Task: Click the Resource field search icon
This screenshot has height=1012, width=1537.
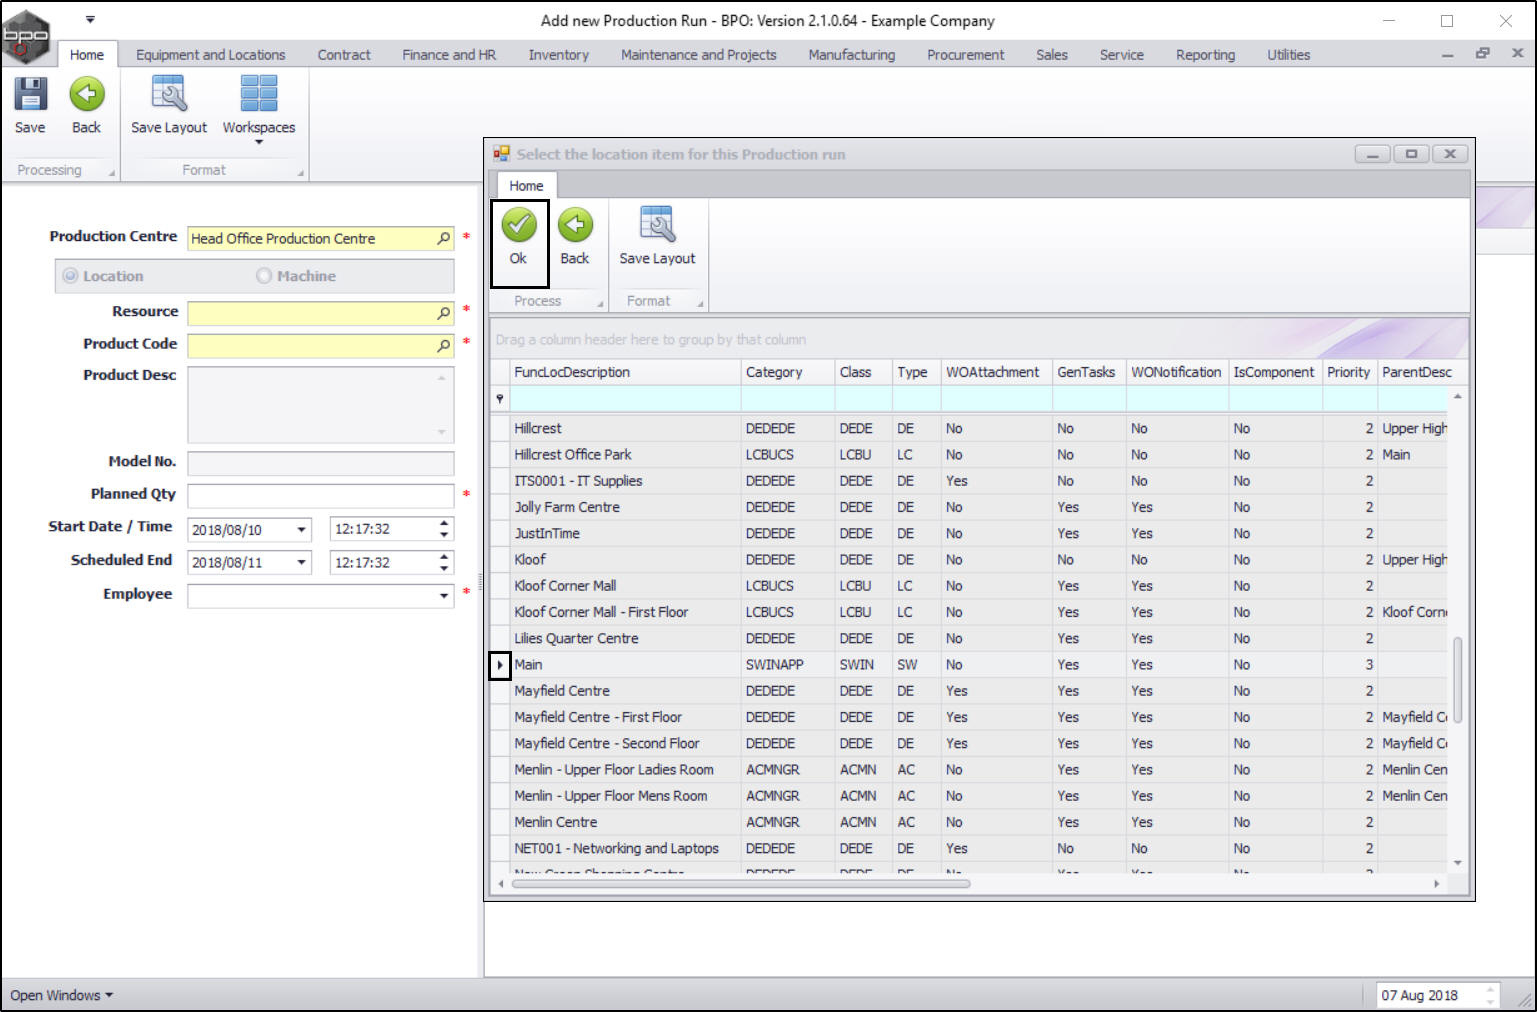Action: [444, 314]
